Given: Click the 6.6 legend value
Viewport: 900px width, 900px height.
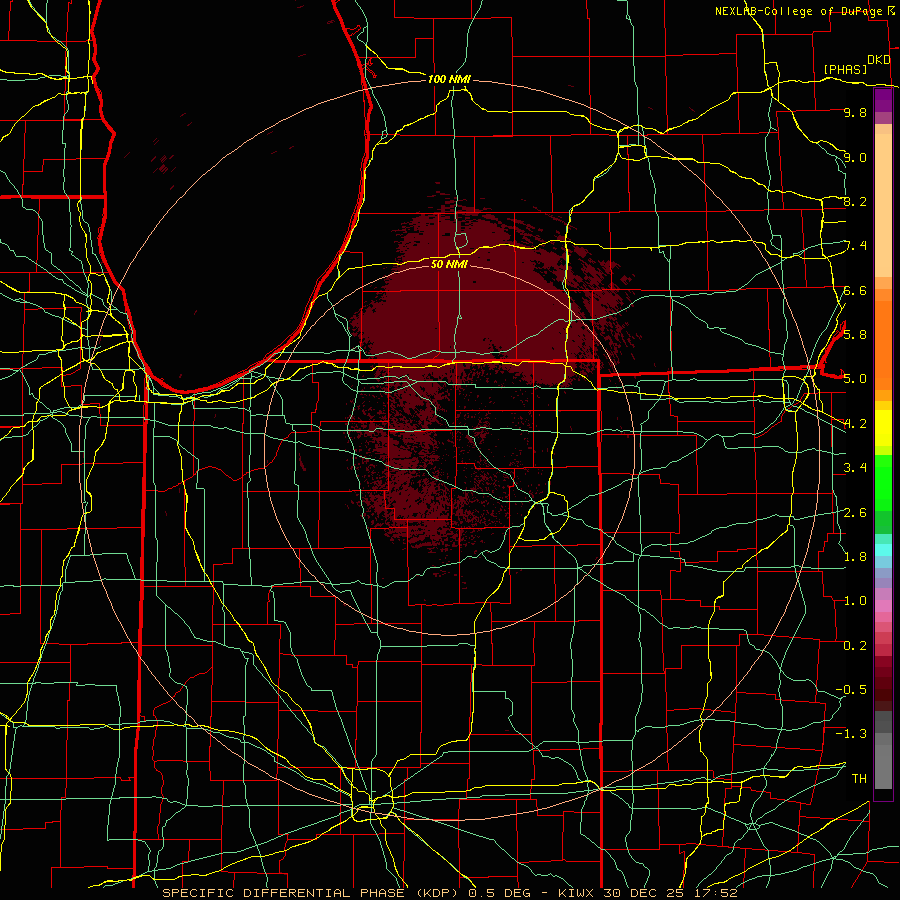Looking at the screenshot, I should tap(855, 290).
